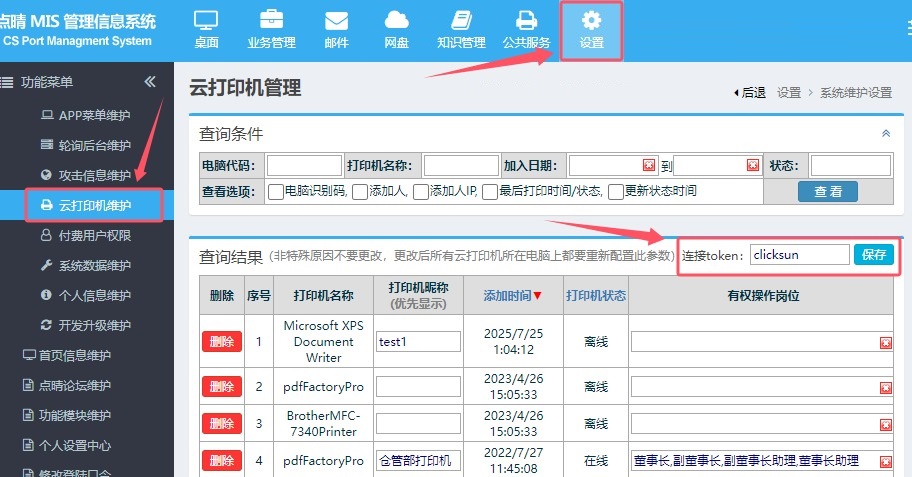Screen dimensions: 912x477
Task: Sort by 添加时间 column header
Action: click(x=513, y=295)
